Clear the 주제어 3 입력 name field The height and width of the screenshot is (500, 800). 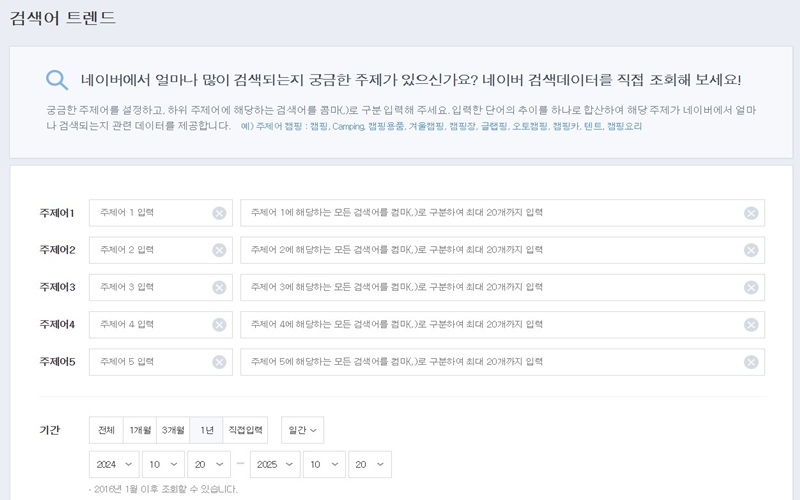[x=219, y=288]
